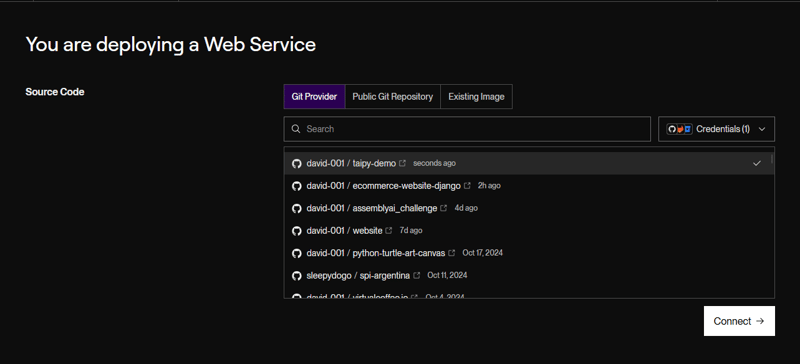Image resolution: width=800 pixels, height=364 pixels.
Task: Select david-001 / ecommerce-website-django repository
Action: [x=529, y=186]
